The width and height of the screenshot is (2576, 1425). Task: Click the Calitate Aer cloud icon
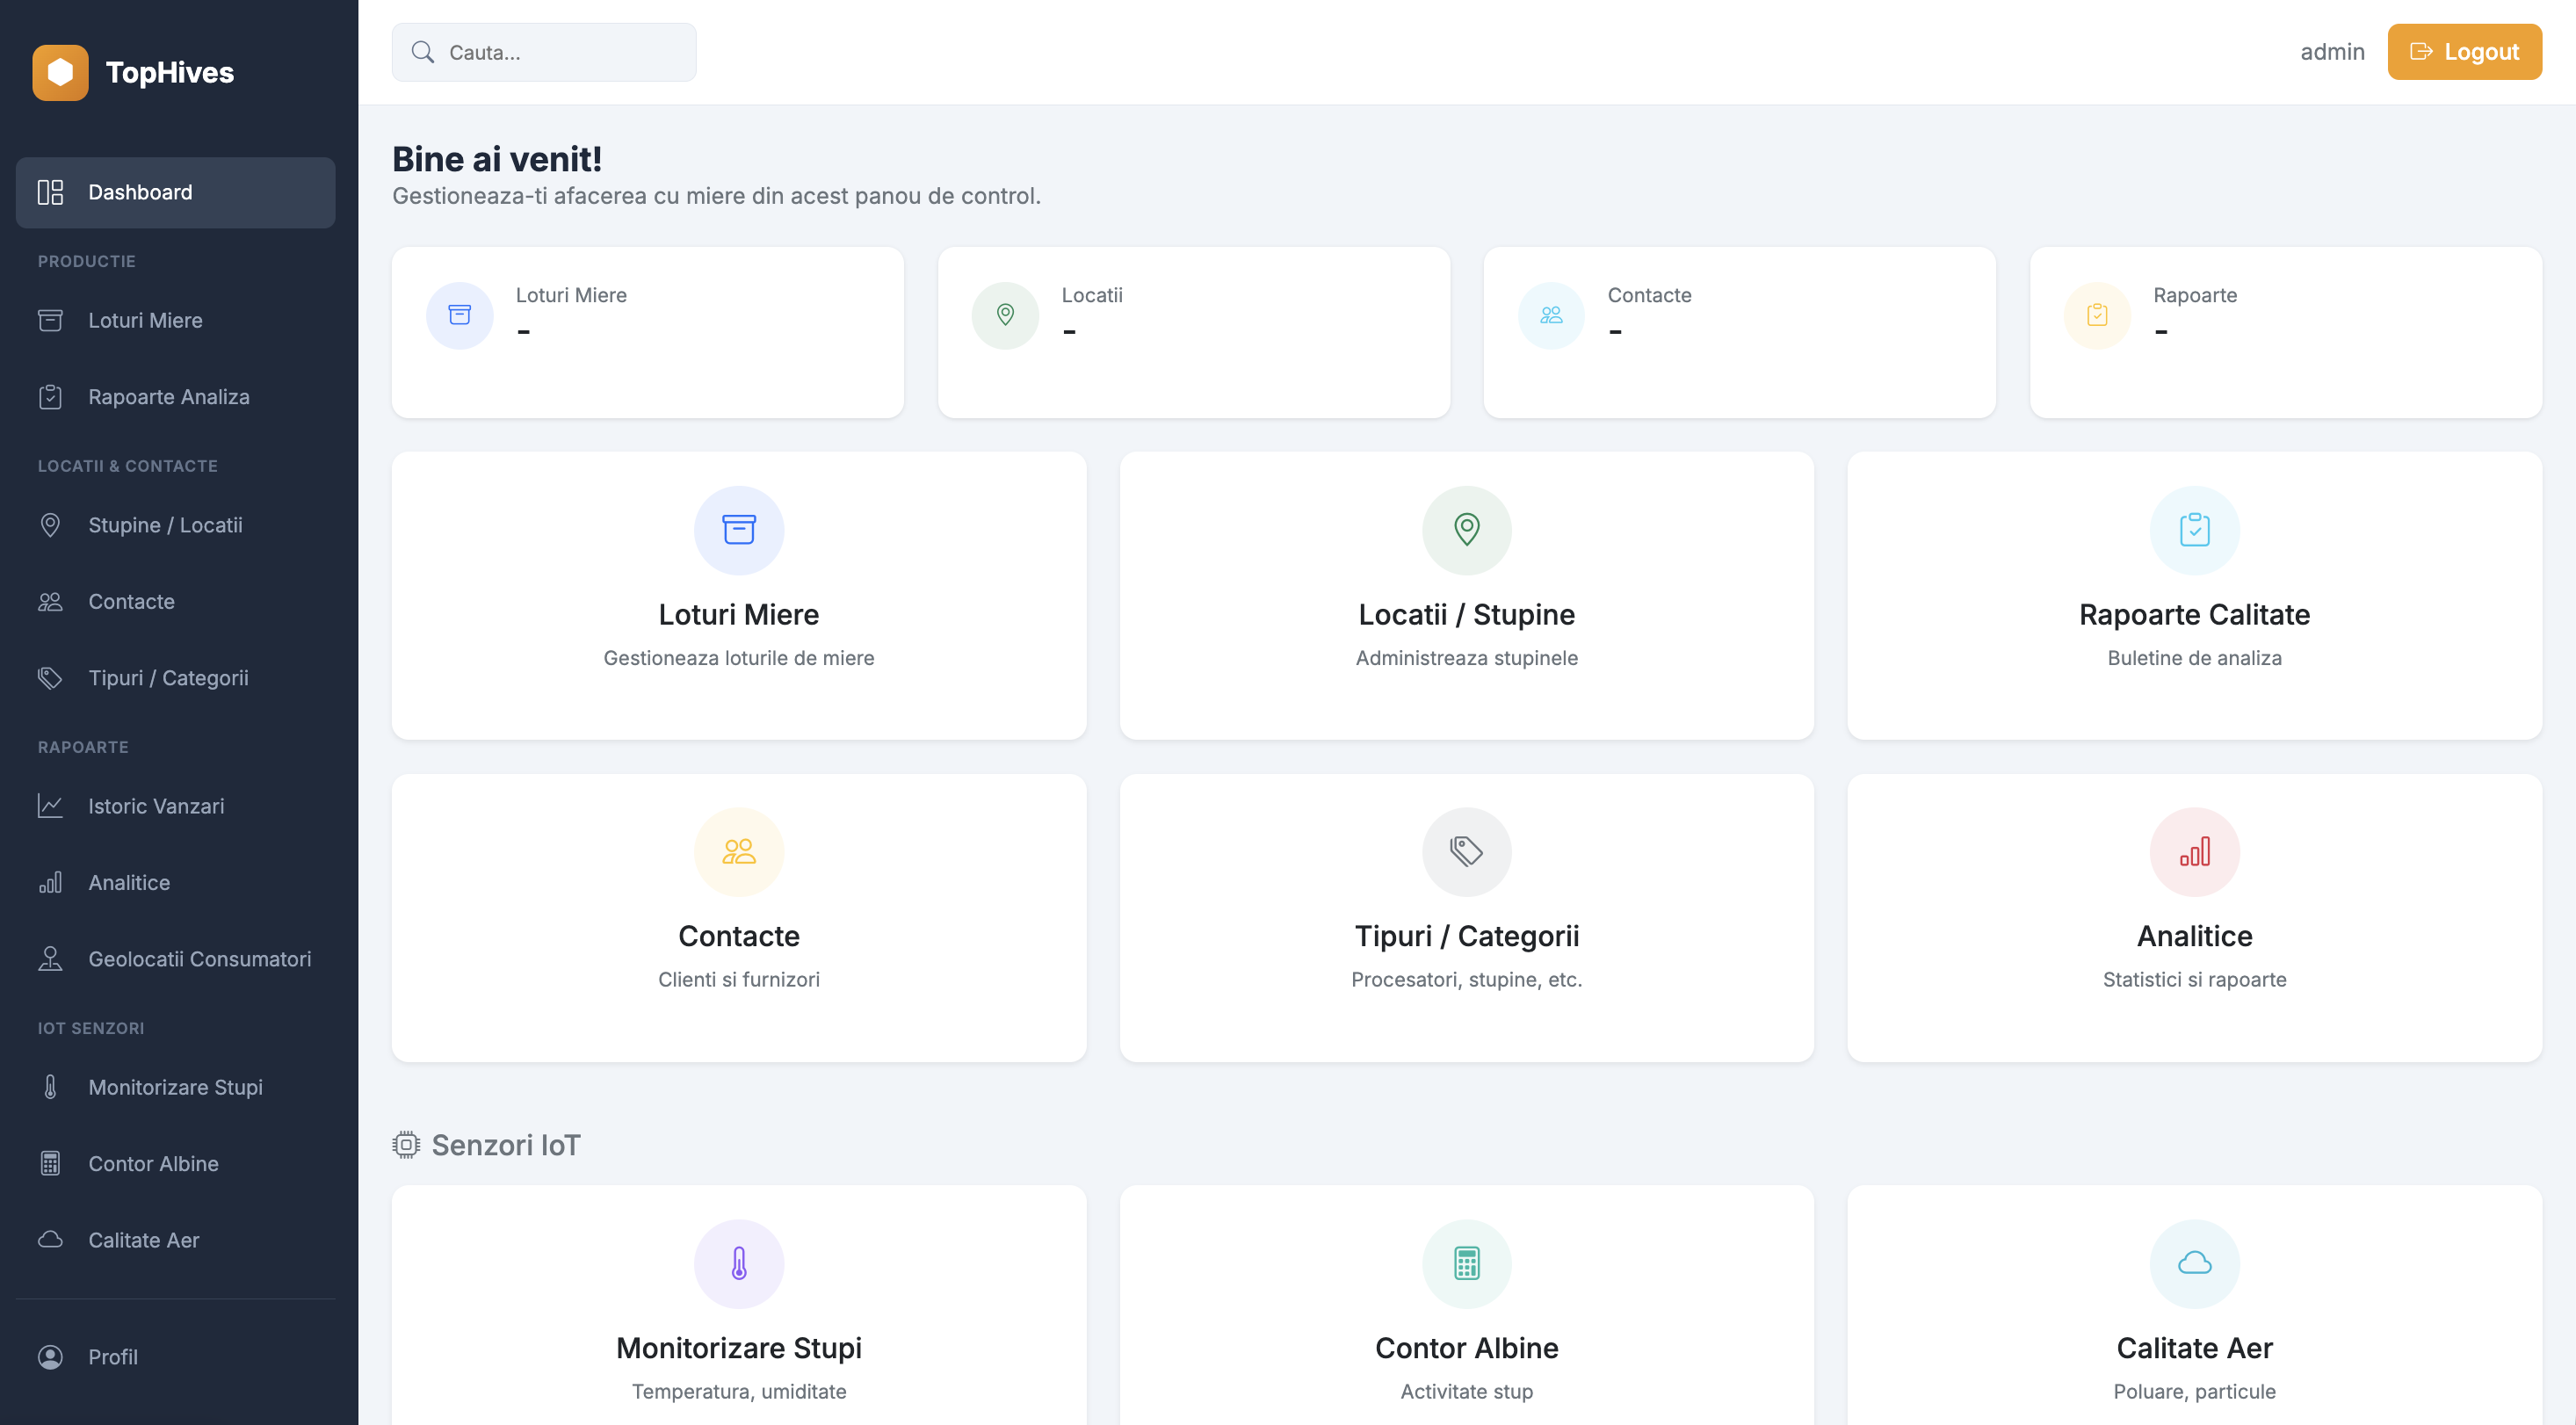[x=51, y=1239]
